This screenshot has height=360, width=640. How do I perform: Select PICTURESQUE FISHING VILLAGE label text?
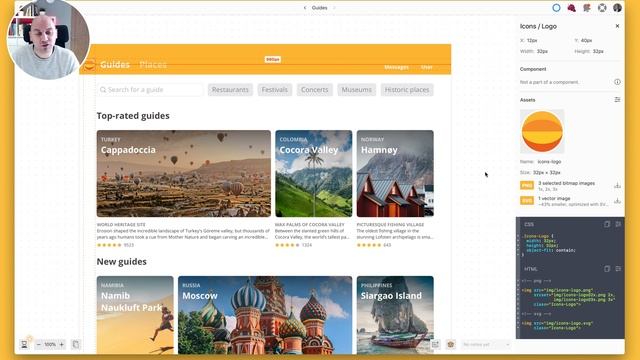(390, 225)
